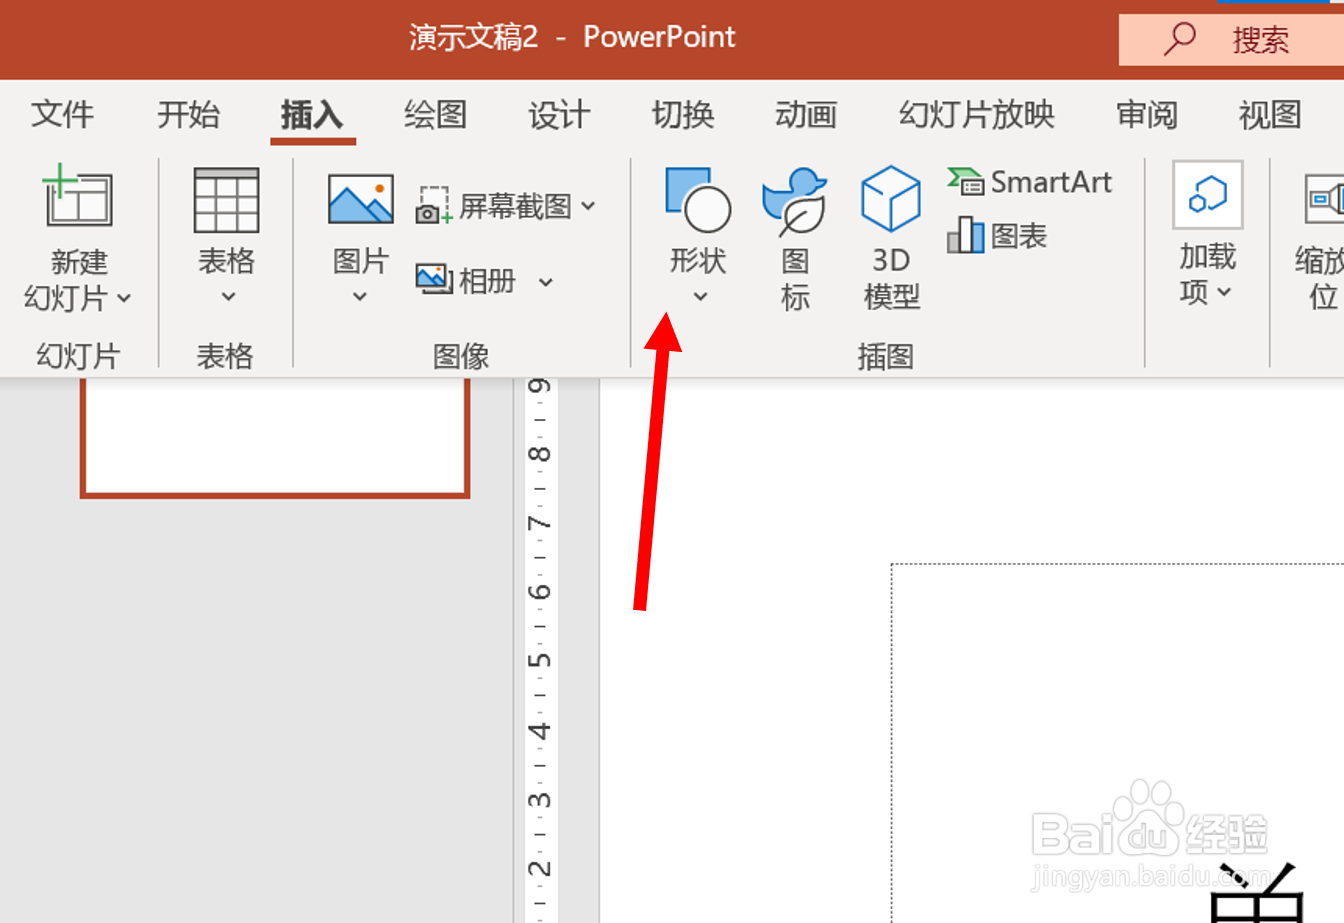The image size is (1344, 923).
Task: Open the 屏幕截图 dropdown arrow
Action: (x=588, y=206)
